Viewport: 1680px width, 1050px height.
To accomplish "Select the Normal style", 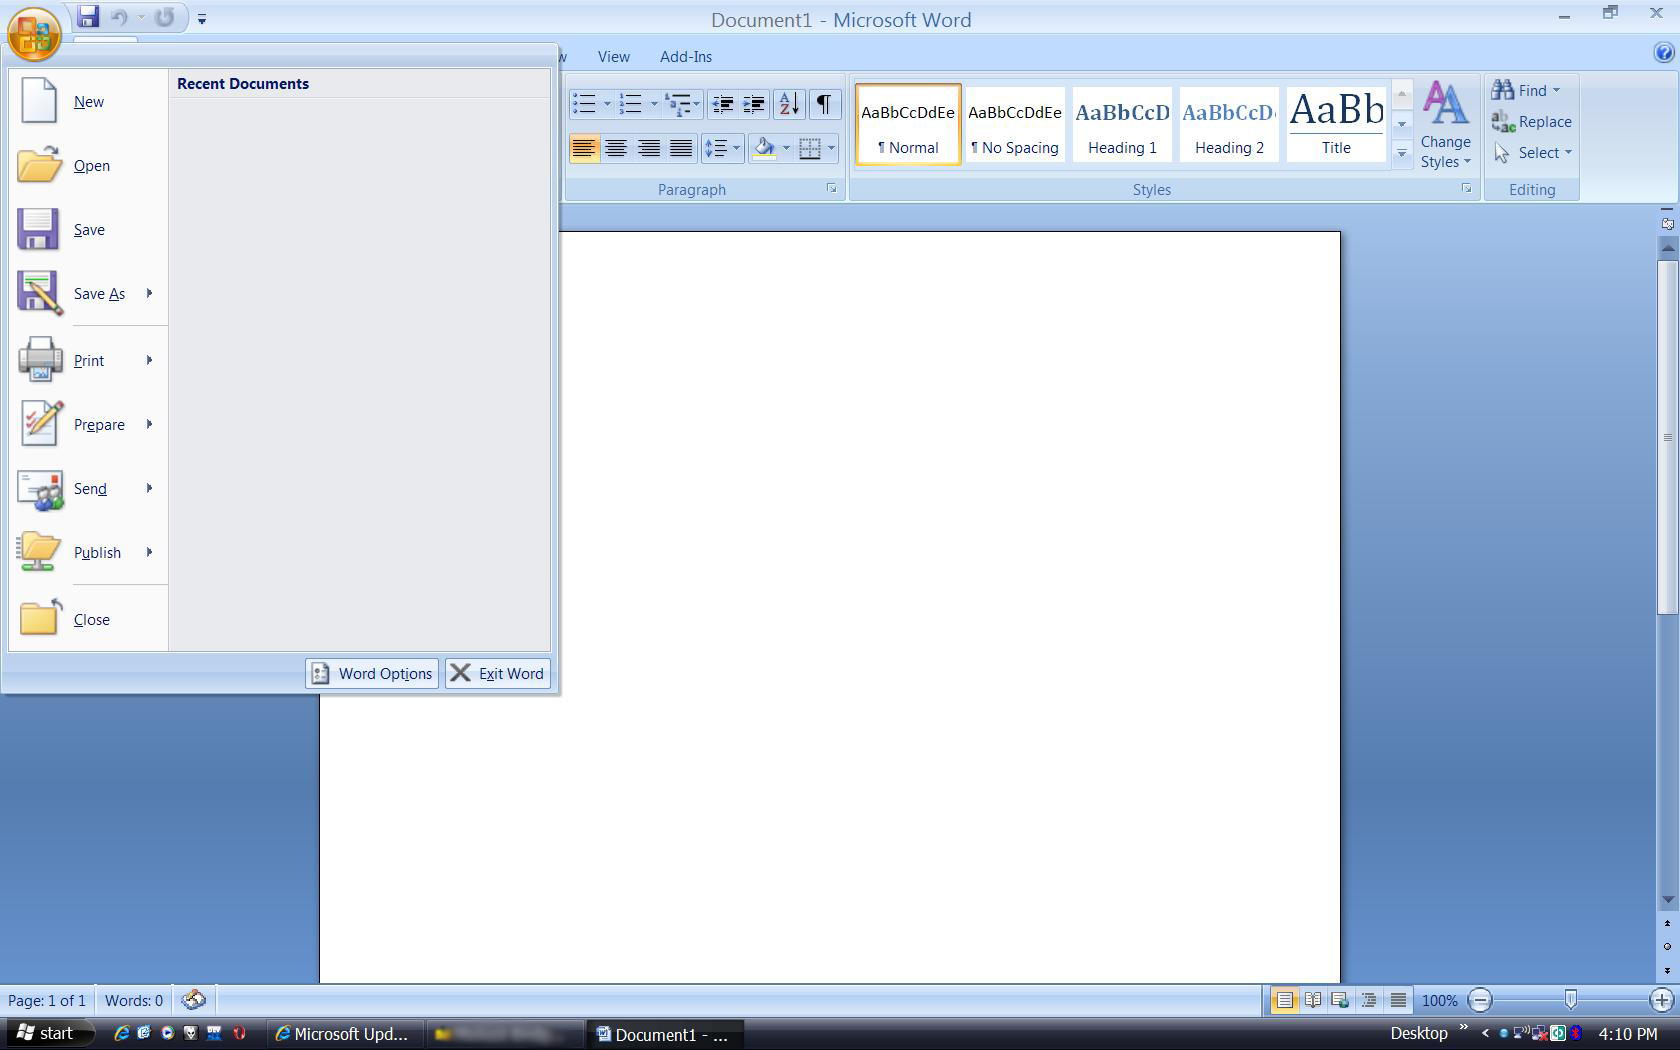I will coord(908,125).
